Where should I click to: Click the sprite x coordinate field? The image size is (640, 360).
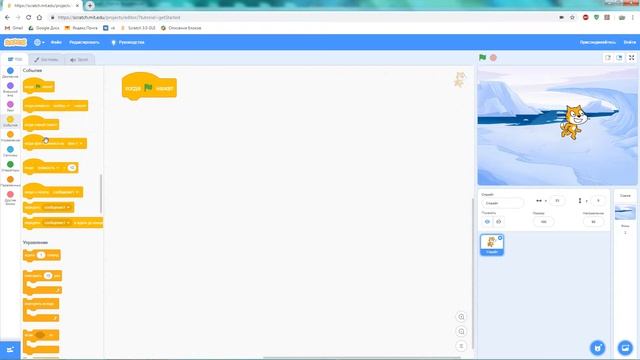[x=557, y=201]
